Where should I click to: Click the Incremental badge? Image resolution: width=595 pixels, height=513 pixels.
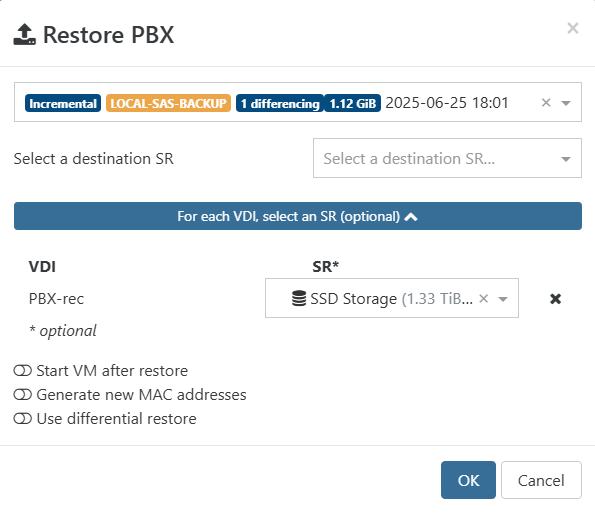point(63,103)
